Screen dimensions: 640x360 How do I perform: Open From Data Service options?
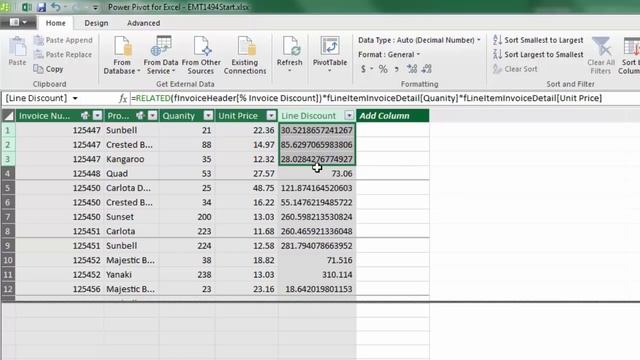point(161,56)
